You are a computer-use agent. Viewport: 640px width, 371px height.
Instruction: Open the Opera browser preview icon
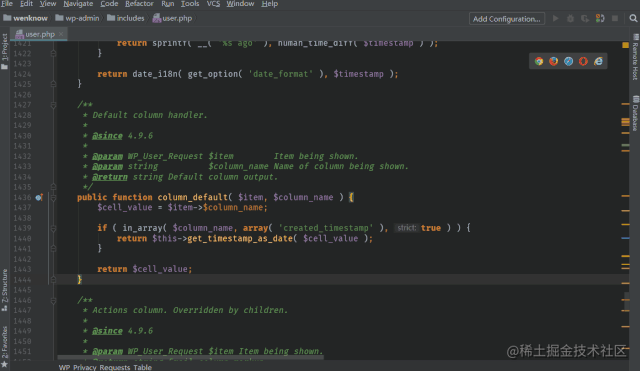click(x=583, y=61)
